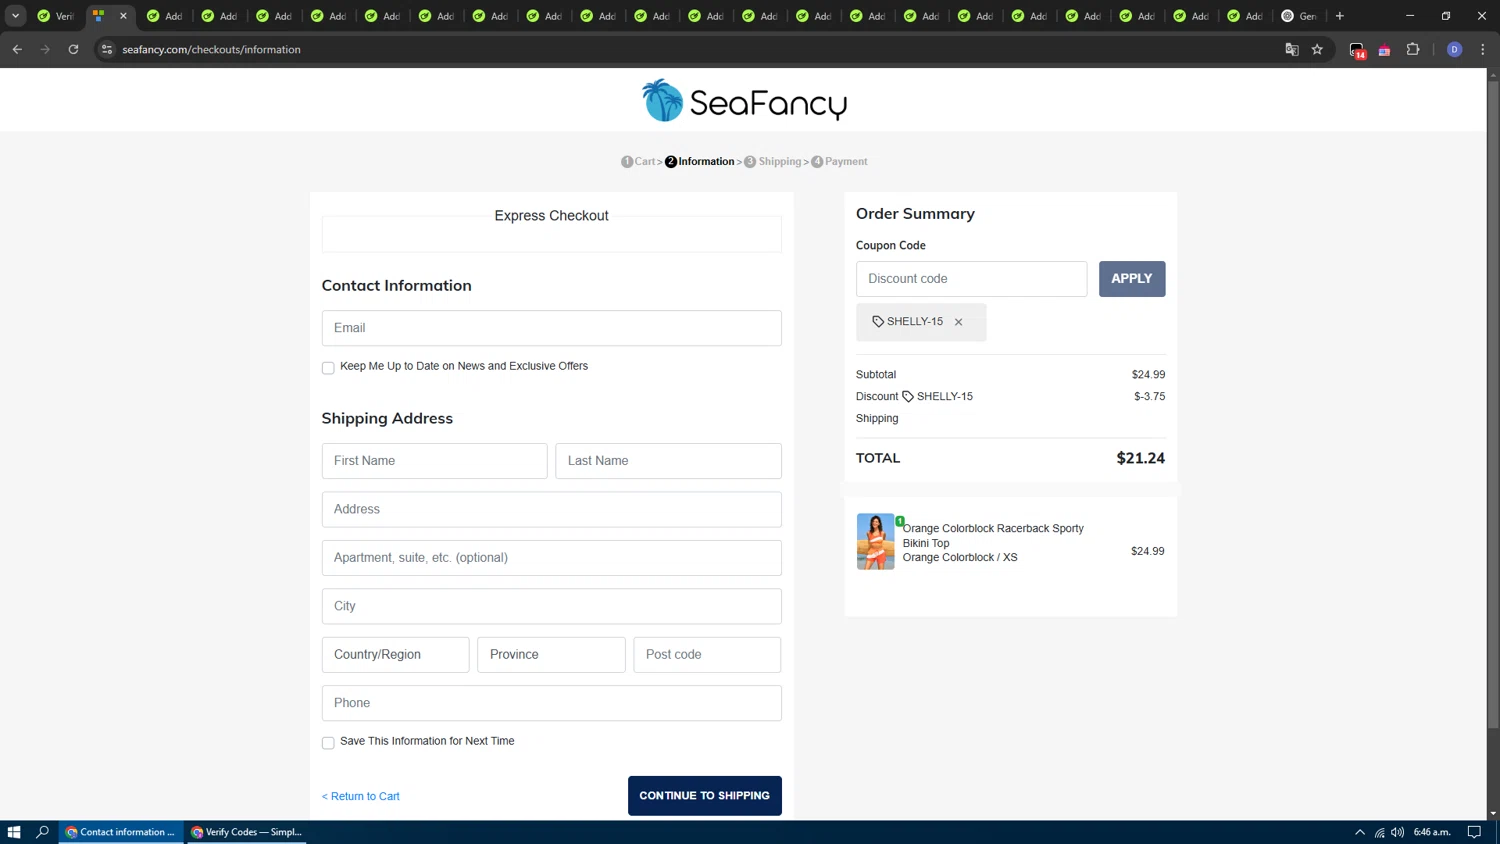Switch to the Verify Codes tab
1500x844 pixels.
tap(56, 16)
